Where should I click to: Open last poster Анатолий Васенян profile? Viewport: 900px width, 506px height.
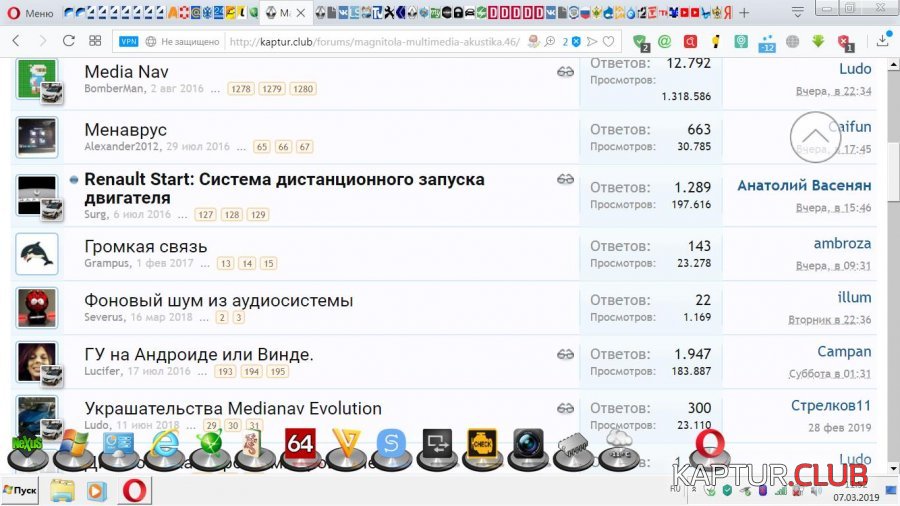(804, 186)
